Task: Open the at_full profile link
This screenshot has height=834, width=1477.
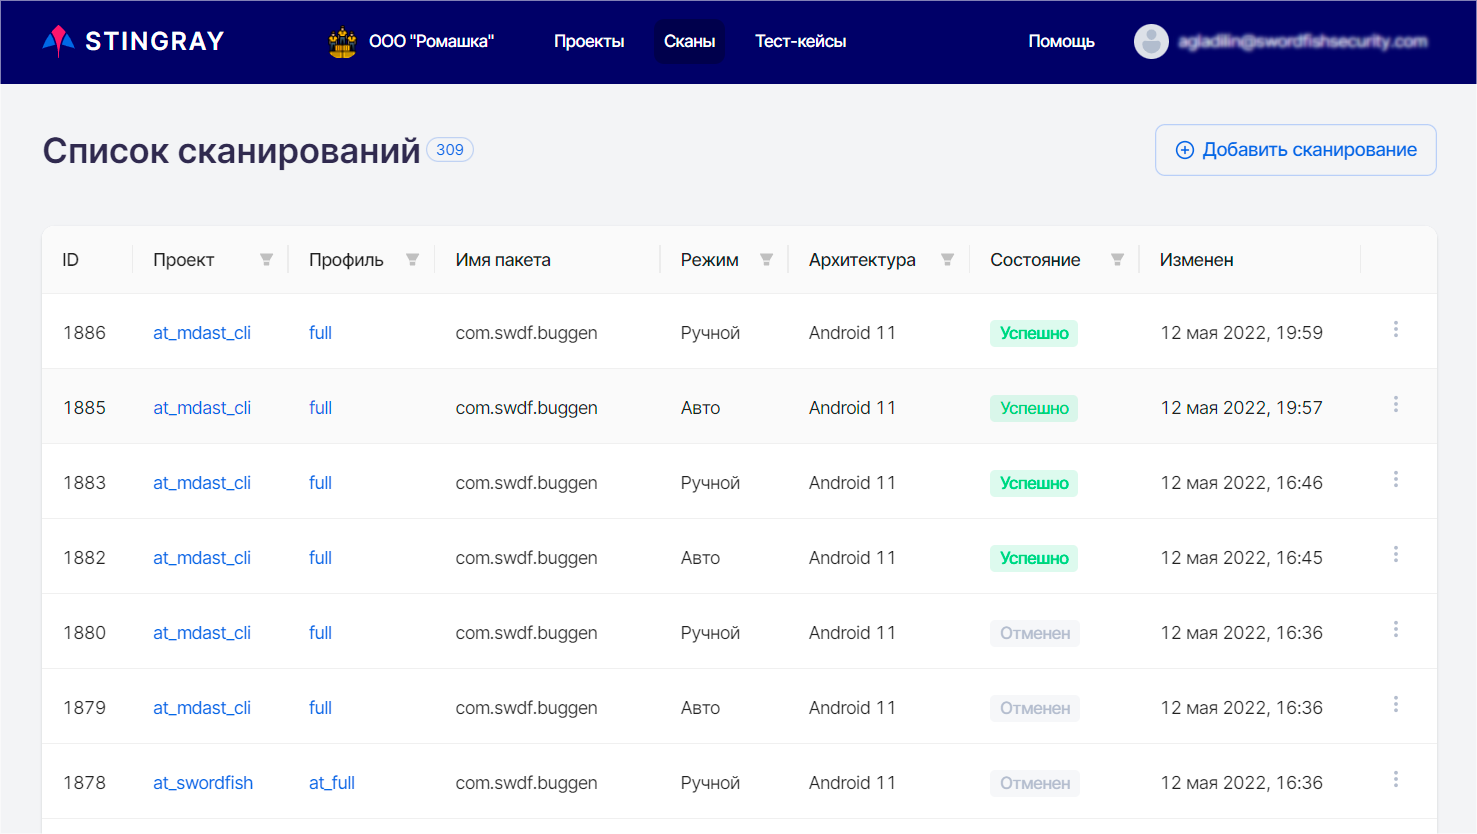Action: click(x=332, y=783)
